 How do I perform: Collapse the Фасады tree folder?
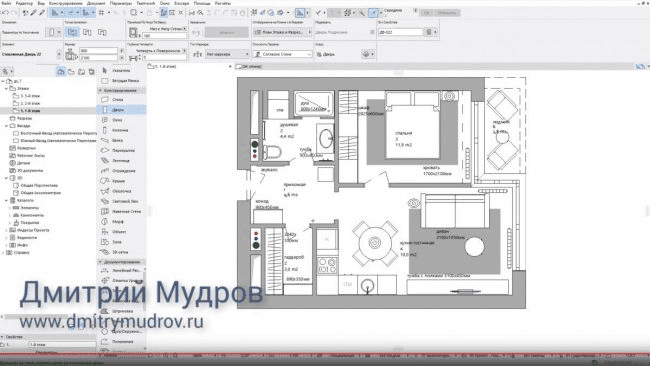point(6,126)
